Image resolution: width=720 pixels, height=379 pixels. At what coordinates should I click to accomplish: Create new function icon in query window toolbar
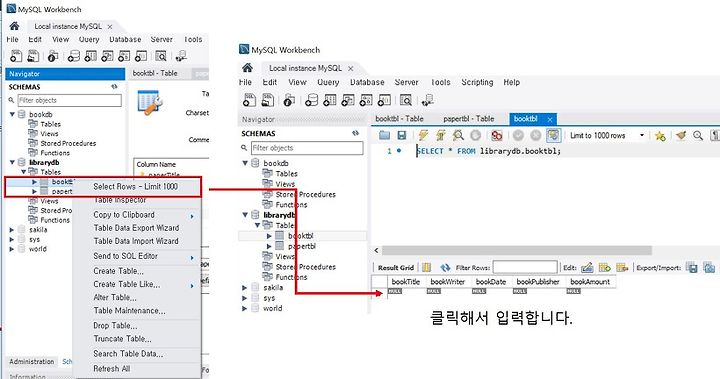pos(384,100)
